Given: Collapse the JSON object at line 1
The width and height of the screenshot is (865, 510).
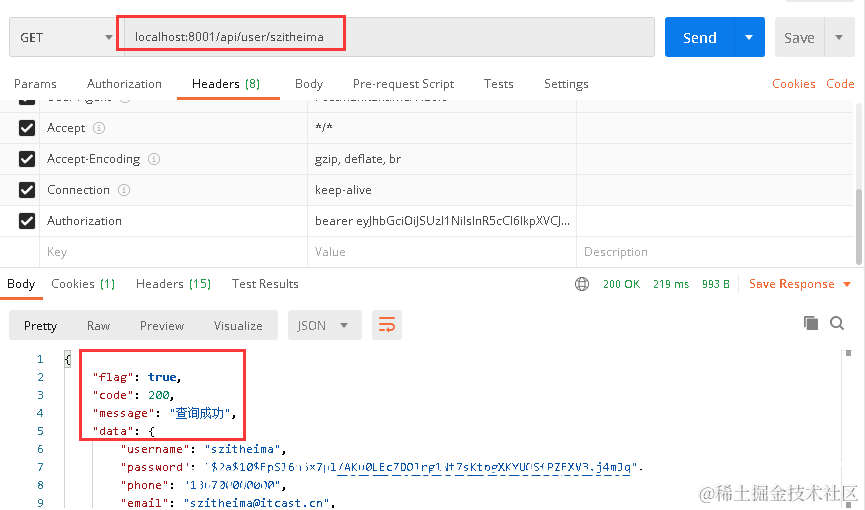Looking at the screenshot, I should [67, 359].
